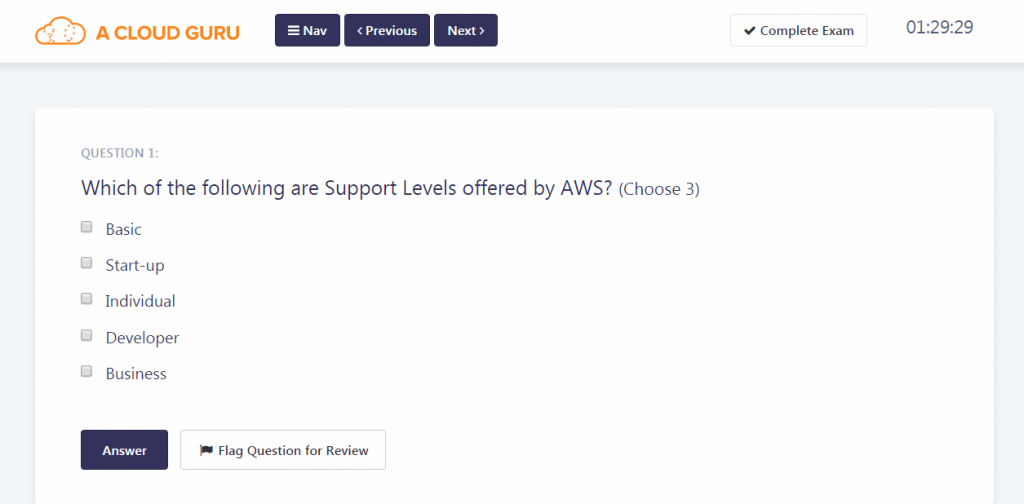Click the A CLOUD GURU brand text
Screen dimensions: 1024x504
point(168,33)
